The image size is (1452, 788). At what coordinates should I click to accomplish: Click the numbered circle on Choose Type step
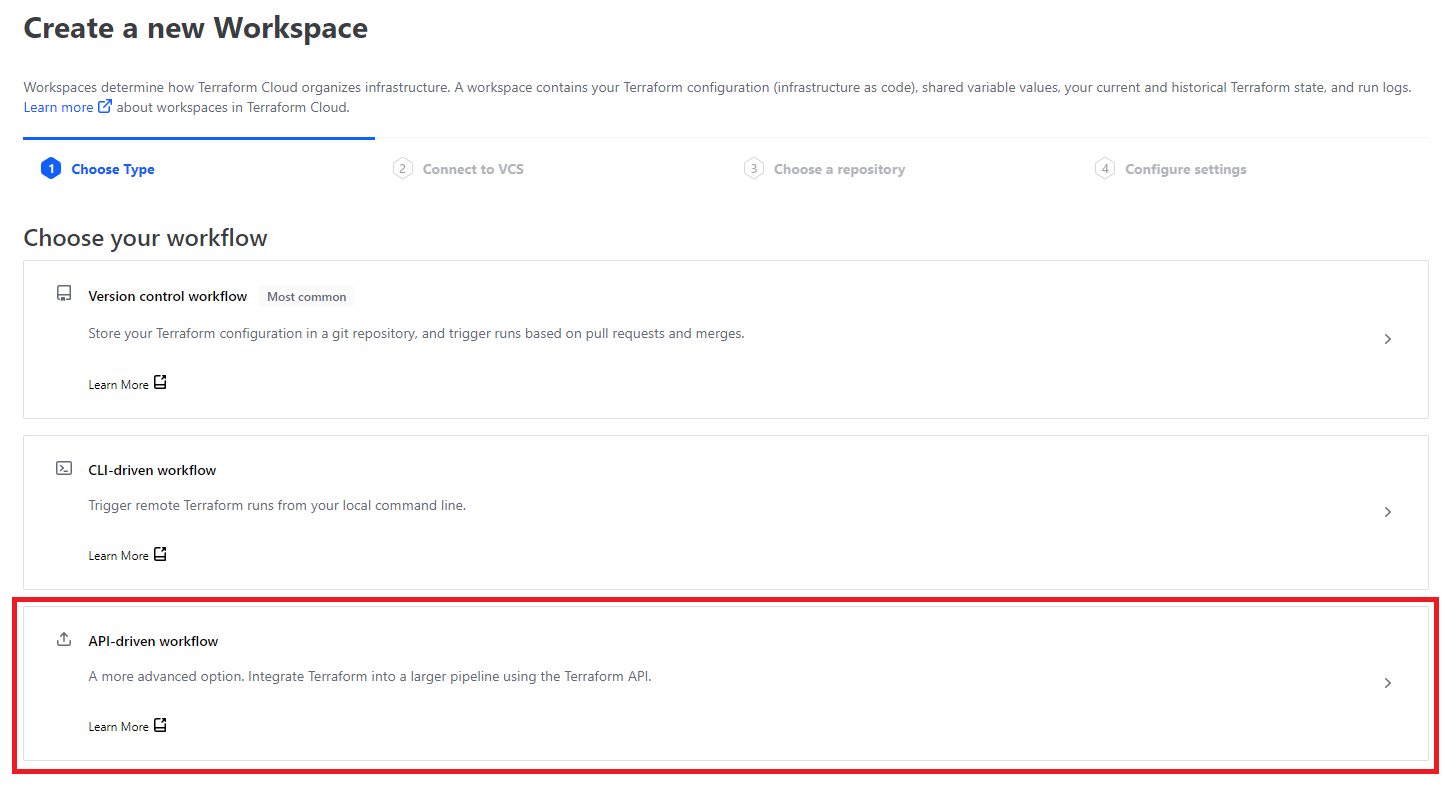(x=51, y=168)
